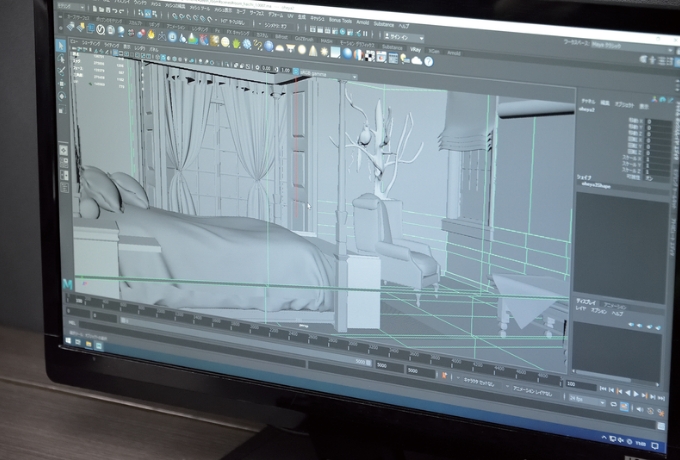Click the cone spotlight shelf icon
The height and width of the screenshot is (460, 680).
(313, 51)
